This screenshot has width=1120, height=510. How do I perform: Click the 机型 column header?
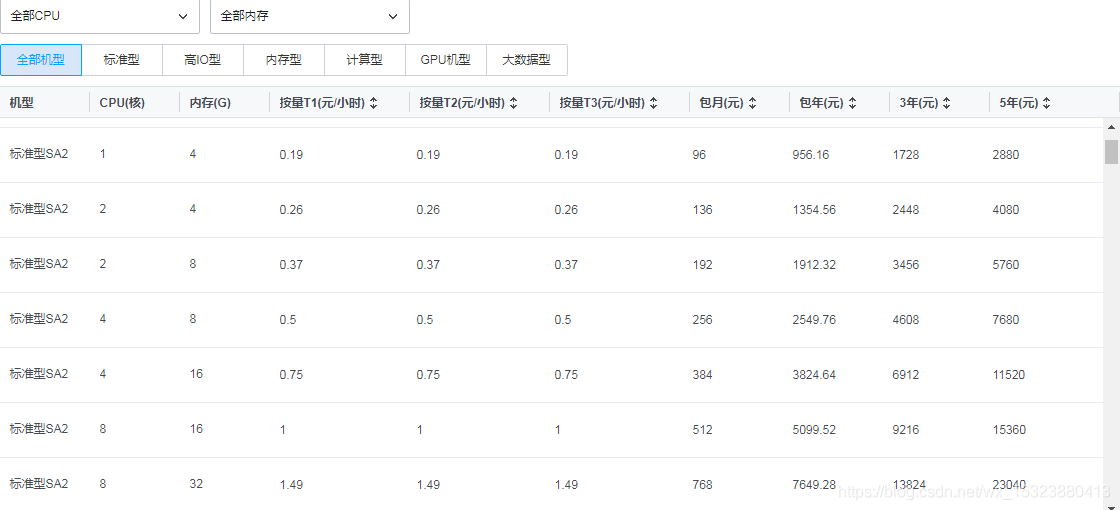pyautogui.click(x=21, y=103)
